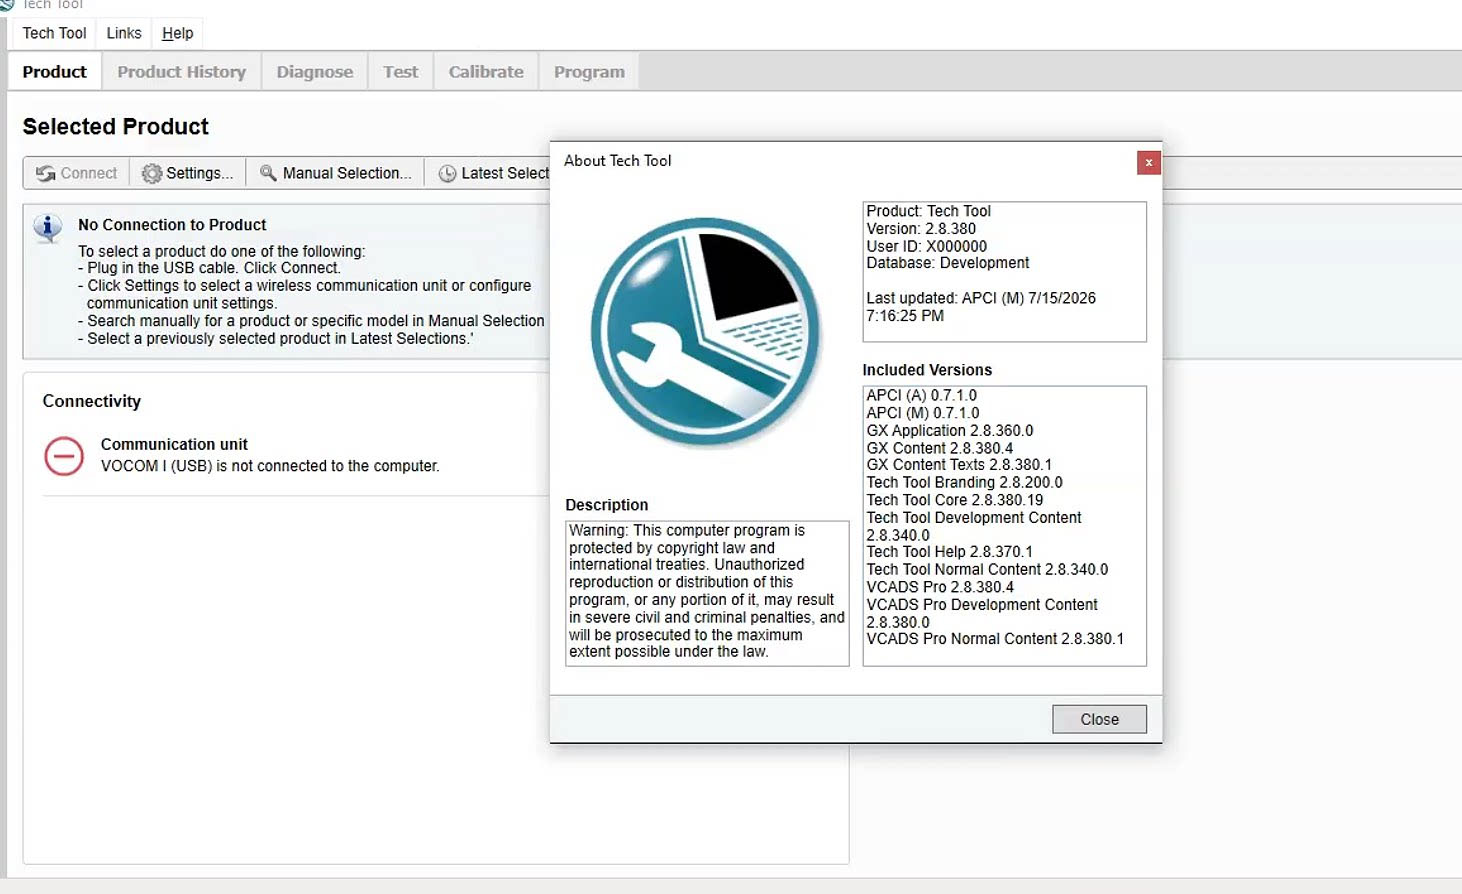Click the Included Versions heading
This screenshot has width=1462, height=894.
pos(927,370)
